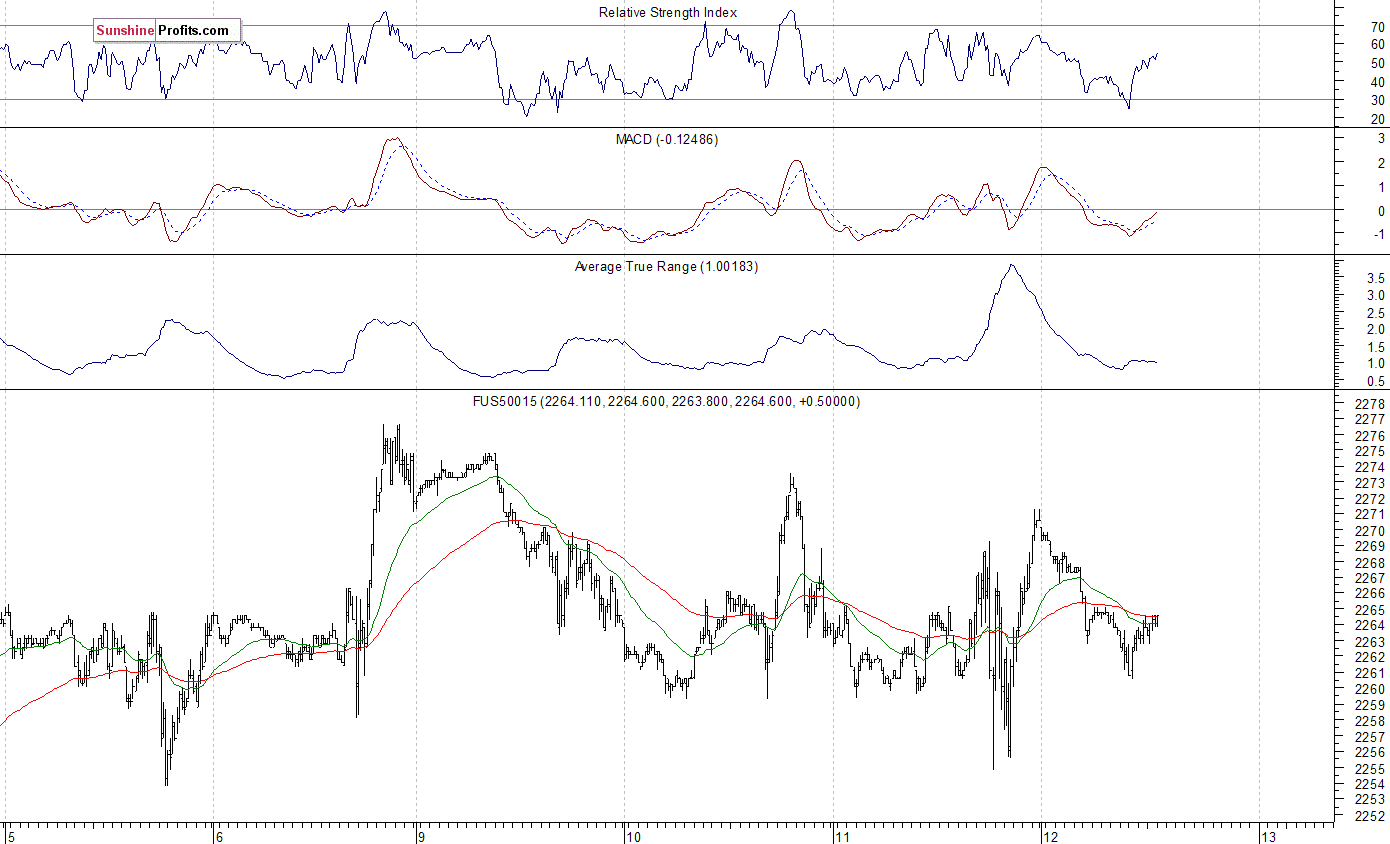1390x844 pixels.
Task: Click date label 11 on time axis
Action: [x=841, y=836]
